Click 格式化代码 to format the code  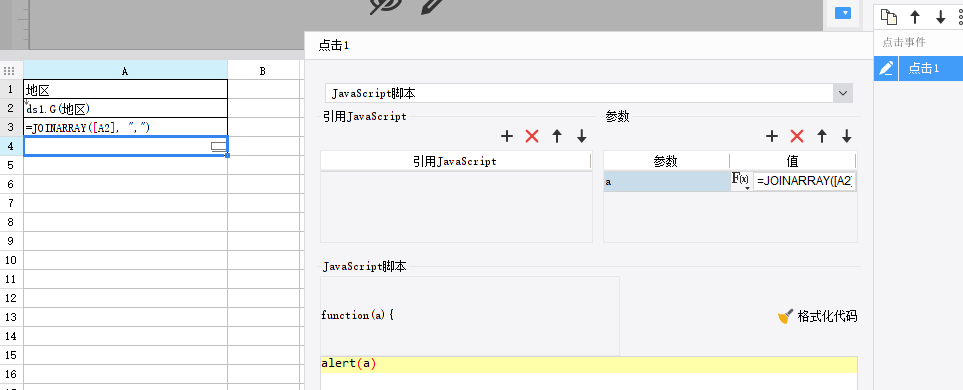(817, 317)
